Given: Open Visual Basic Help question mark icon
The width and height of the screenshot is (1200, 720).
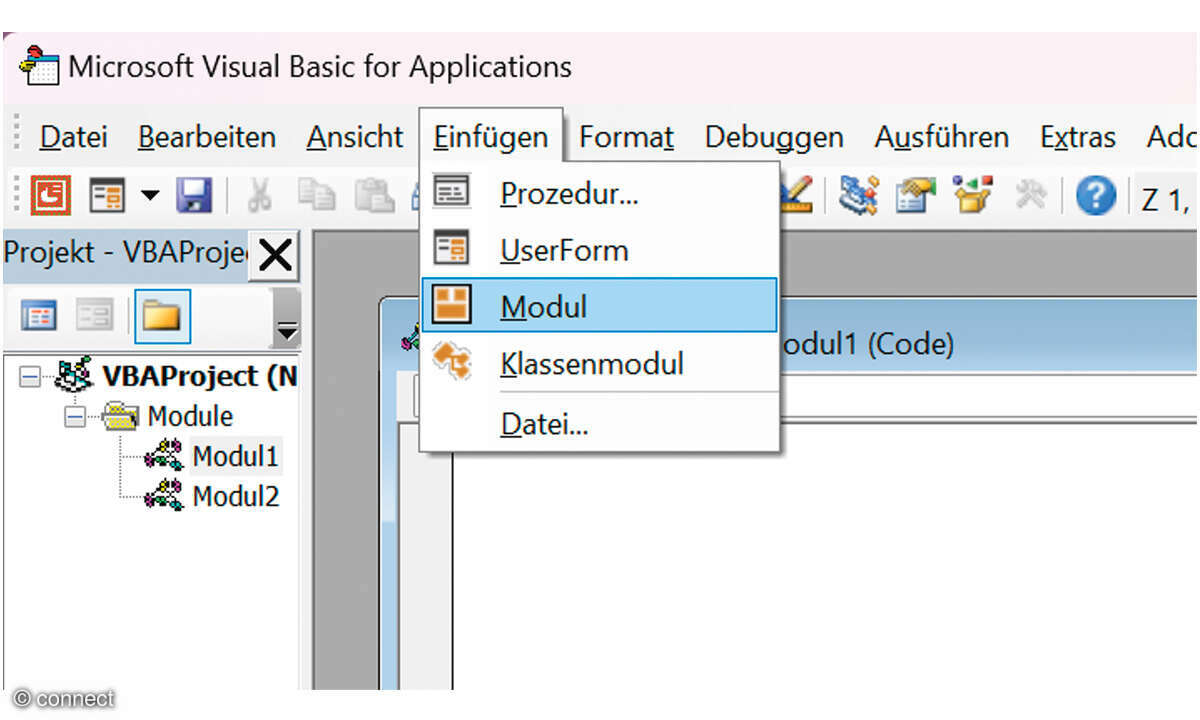Looking at the screenshot, I should pyautogui.click(x=1096, y=195).
